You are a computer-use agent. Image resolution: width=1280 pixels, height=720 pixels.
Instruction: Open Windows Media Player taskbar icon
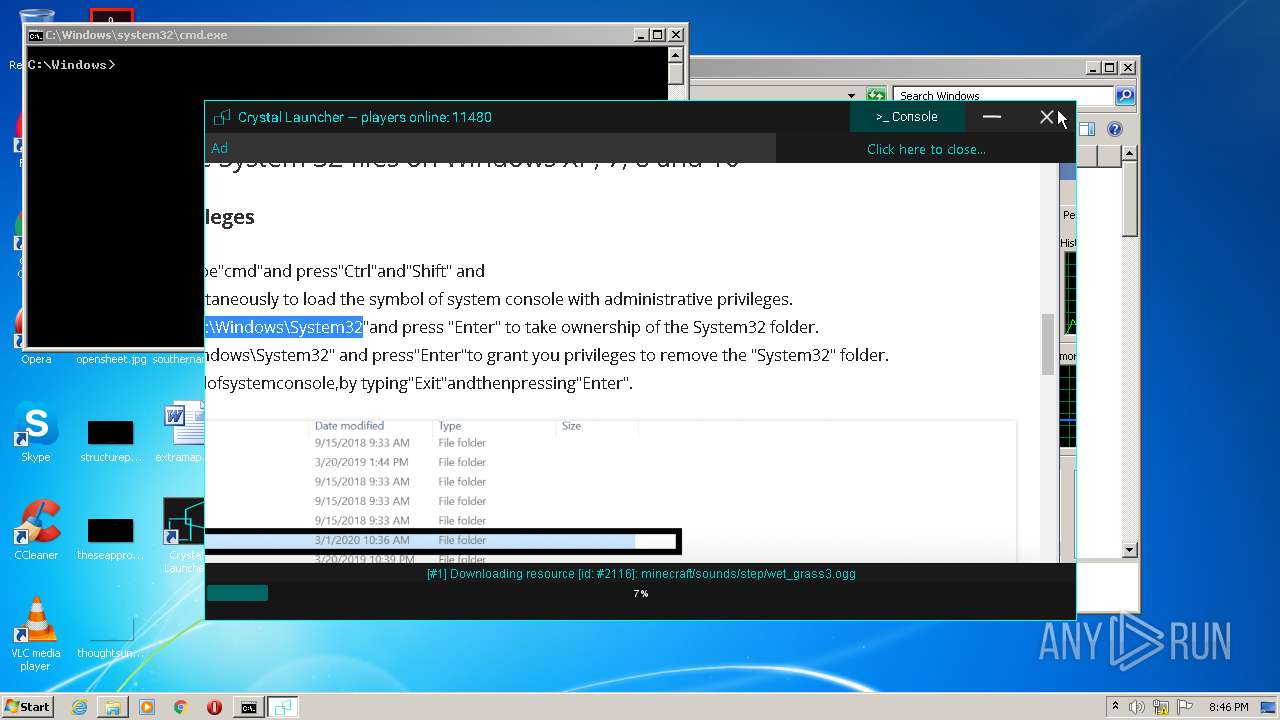coord(147,707)
